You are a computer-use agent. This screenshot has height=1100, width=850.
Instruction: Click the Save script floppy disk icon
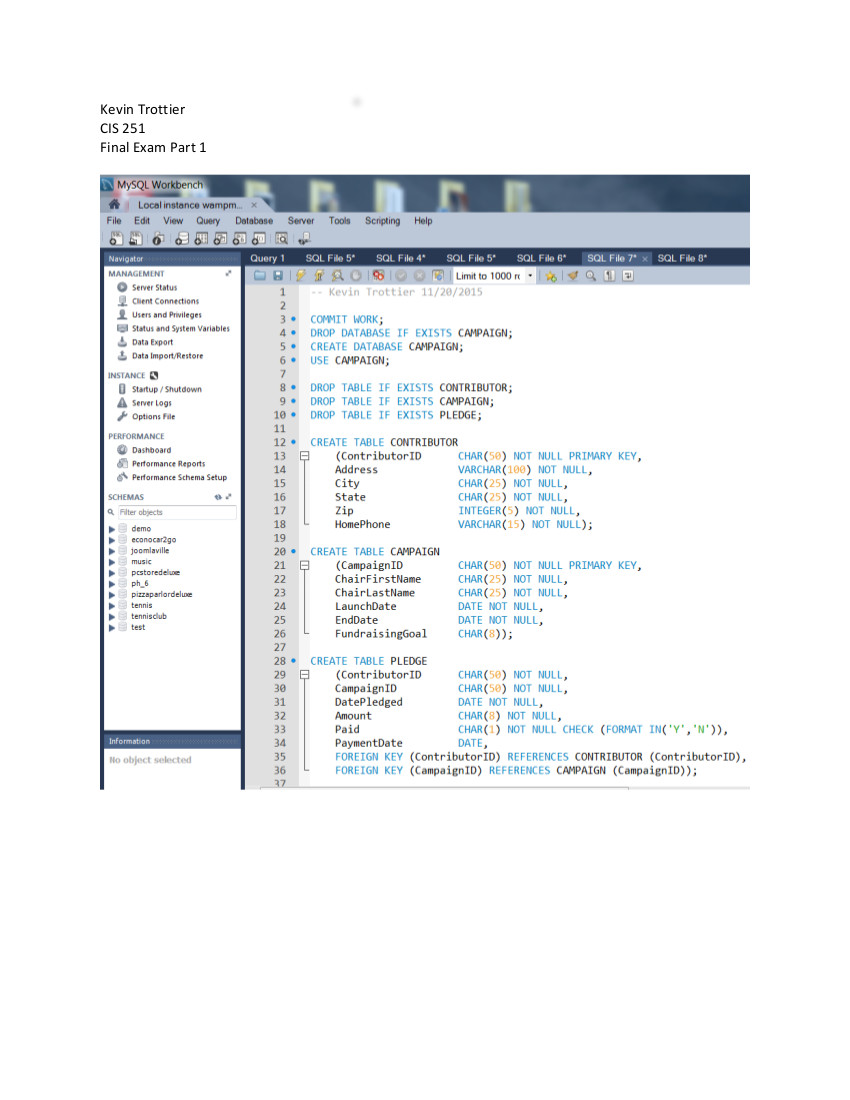[x=277, y=275]
